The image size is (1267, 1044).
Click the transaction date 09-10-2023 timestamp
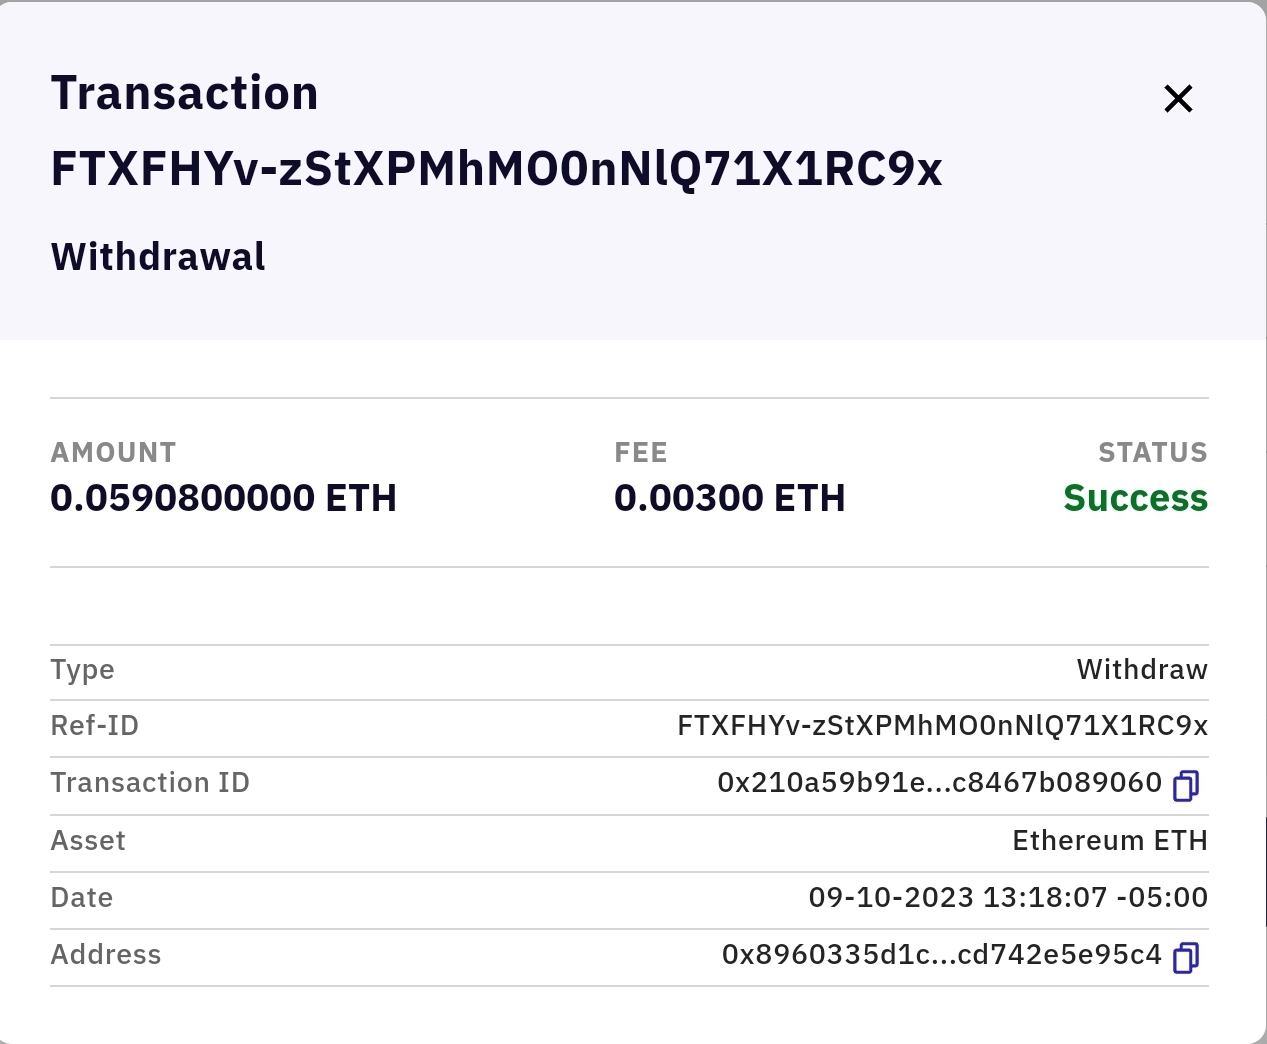[x=1007, y=897]
